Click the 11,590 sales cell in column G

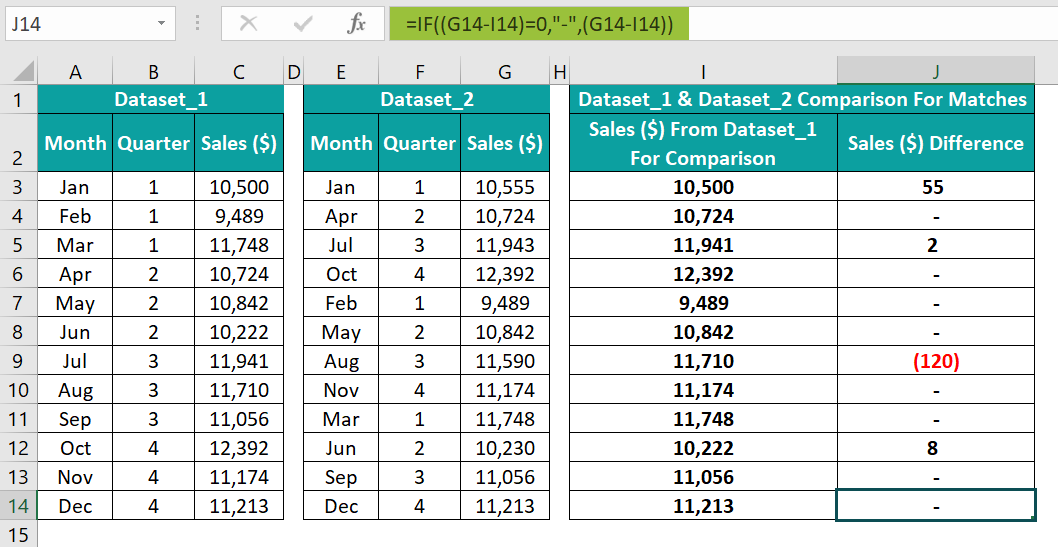tap(505, 360)
